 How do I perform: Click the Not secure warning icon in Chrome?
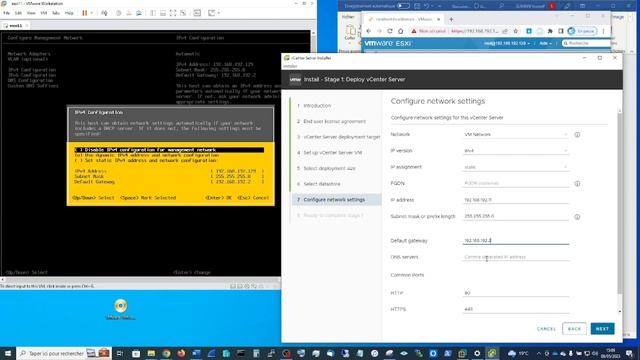click(x=413, y=31)
